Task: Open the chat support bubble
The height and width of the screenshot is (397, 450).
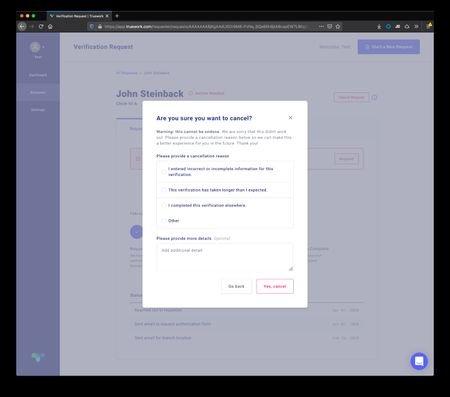Action: (x=419, y=361)
